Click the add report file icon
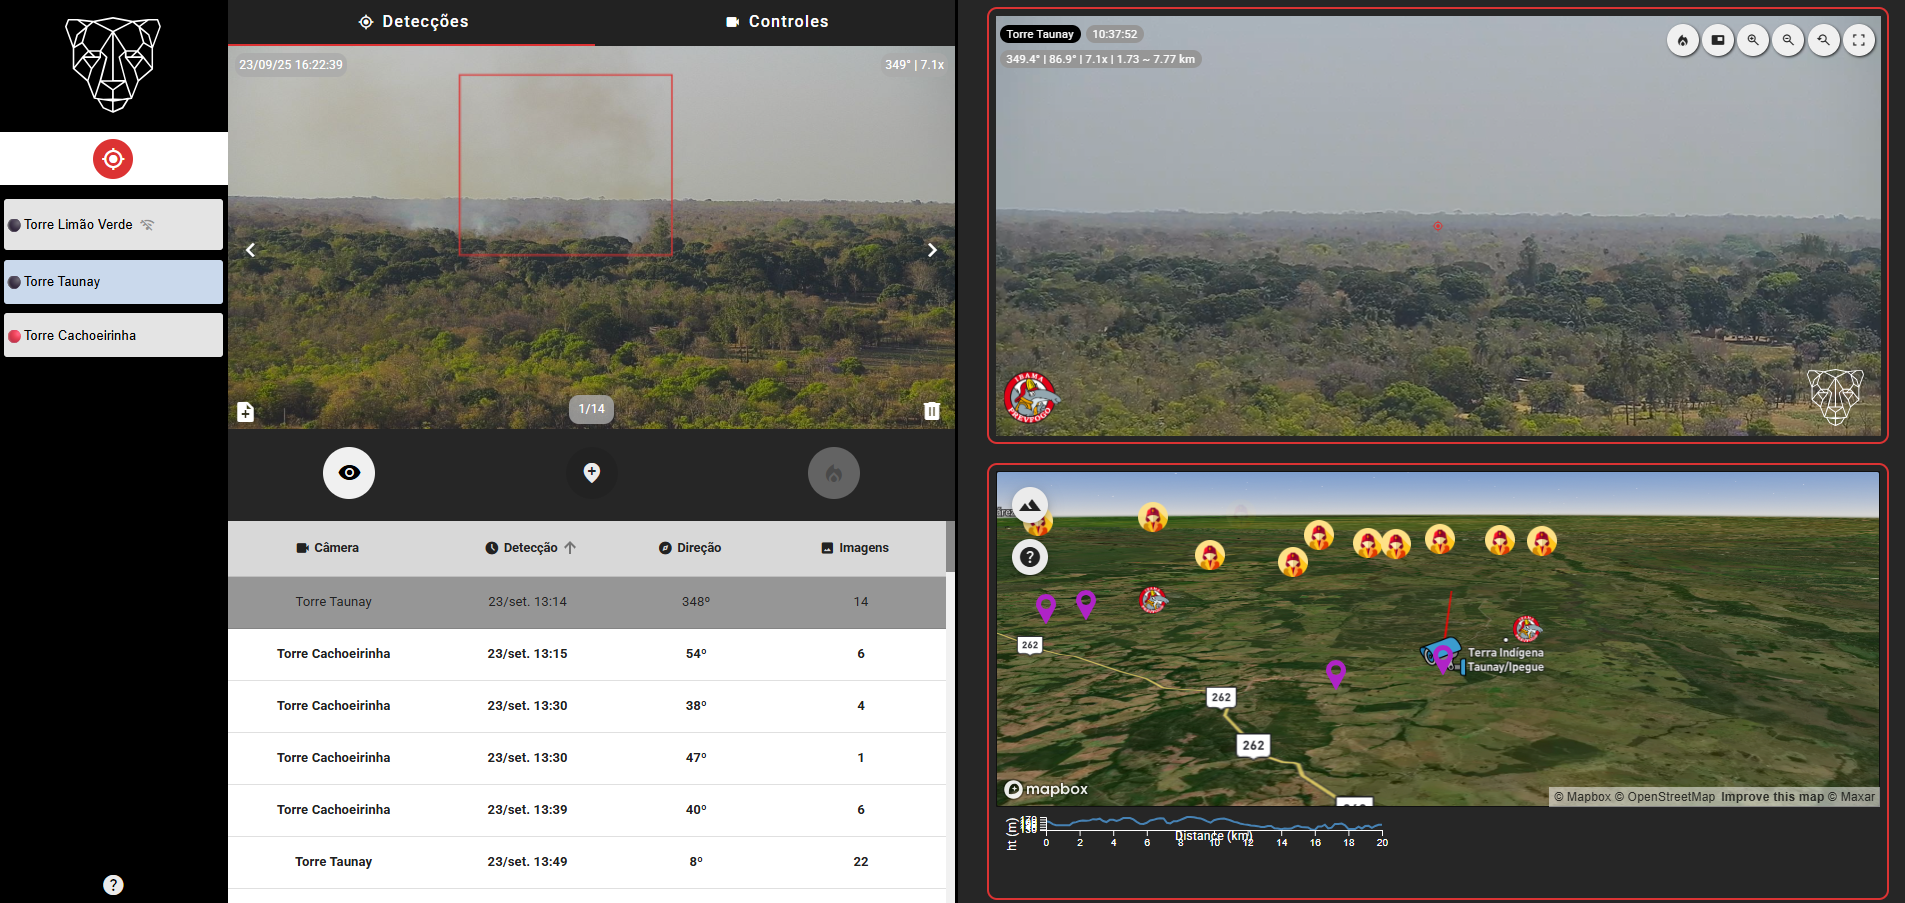1905x903 pixels. click(246, 412)
